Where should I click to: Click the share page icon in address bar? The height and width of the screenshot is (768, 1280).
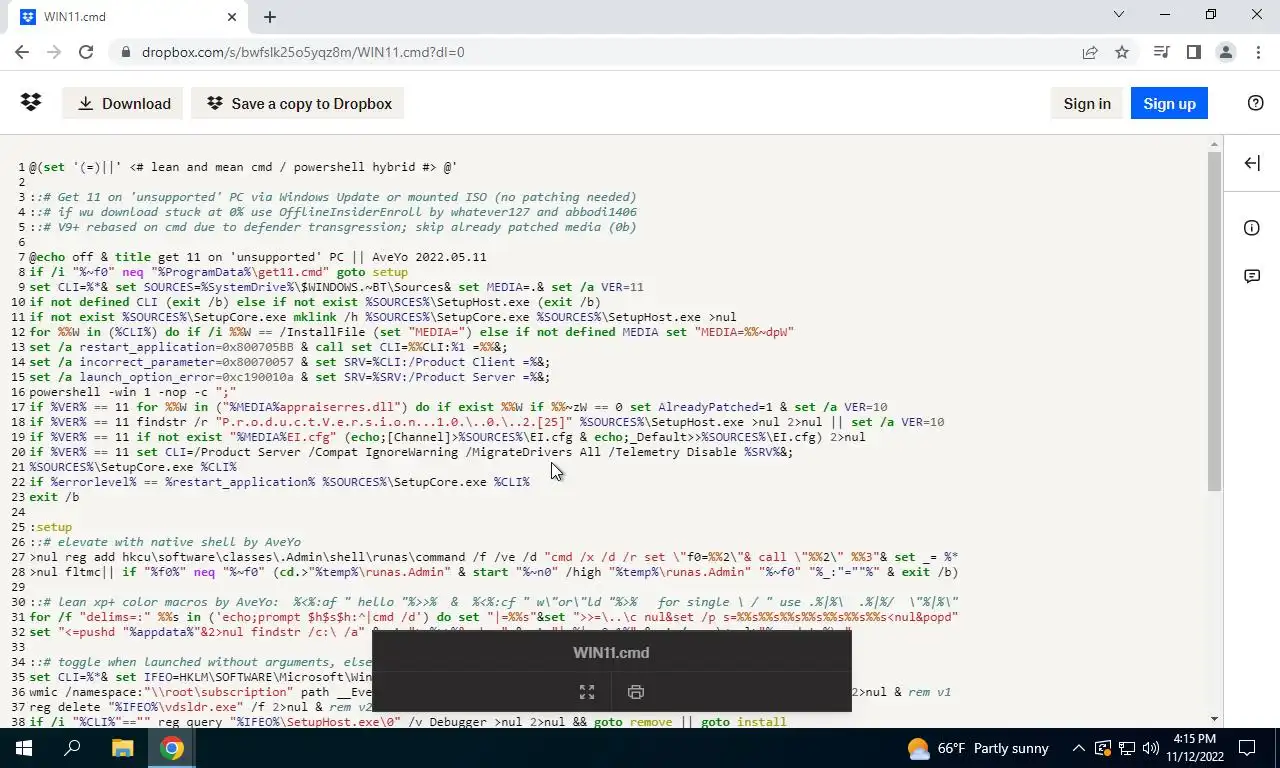tap(1090, 52)
